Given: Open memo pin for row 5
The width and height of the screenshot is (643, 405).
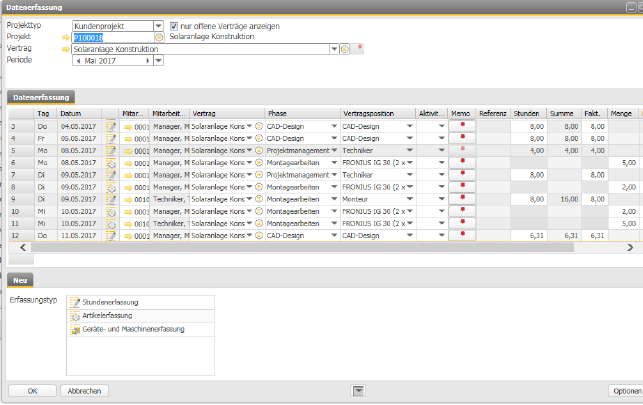Looking at the screenshot, I should tap(462, 150).
